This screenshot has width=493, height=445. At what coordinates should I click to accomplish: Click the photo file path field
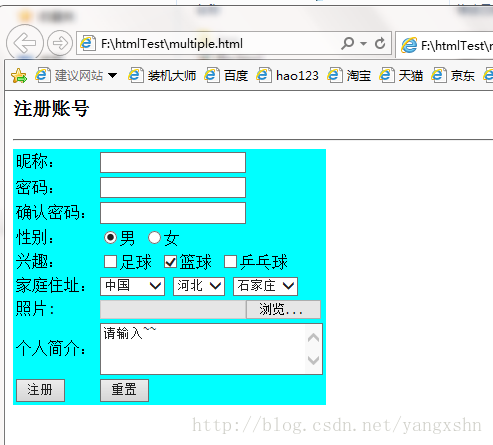click(173, 310)
